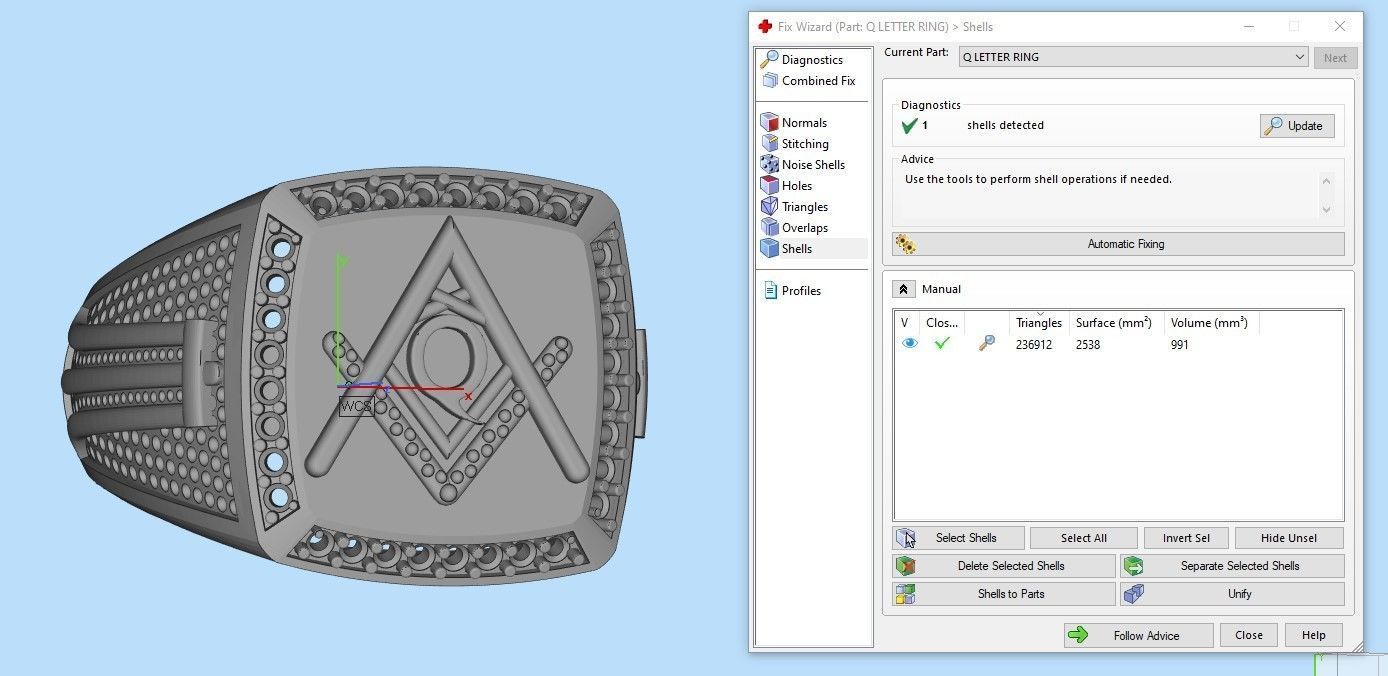This screenshot has height=676, width=1388.
Task: Click the Select All button
Action: pos(1084,538)
